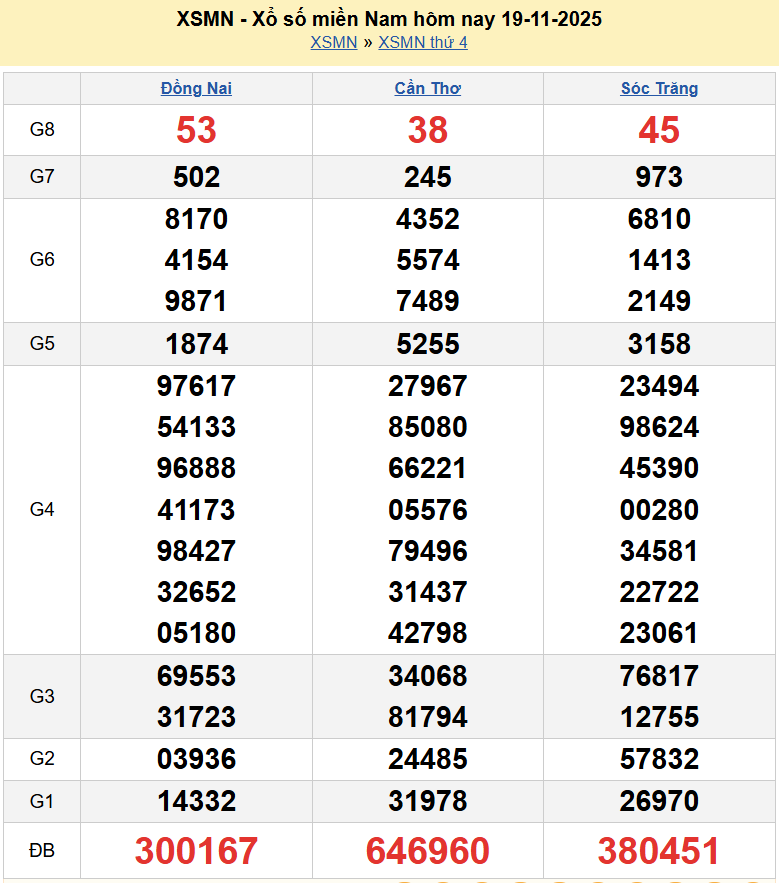
Task: Click Sóc Trăng special prize 380451
Action: pos(659,851)
